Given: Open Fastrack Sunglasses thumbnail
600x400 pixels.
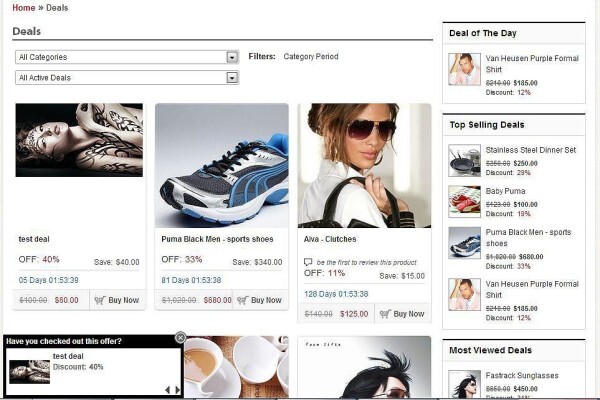Looking at the screenshot, I should point(465,384).
